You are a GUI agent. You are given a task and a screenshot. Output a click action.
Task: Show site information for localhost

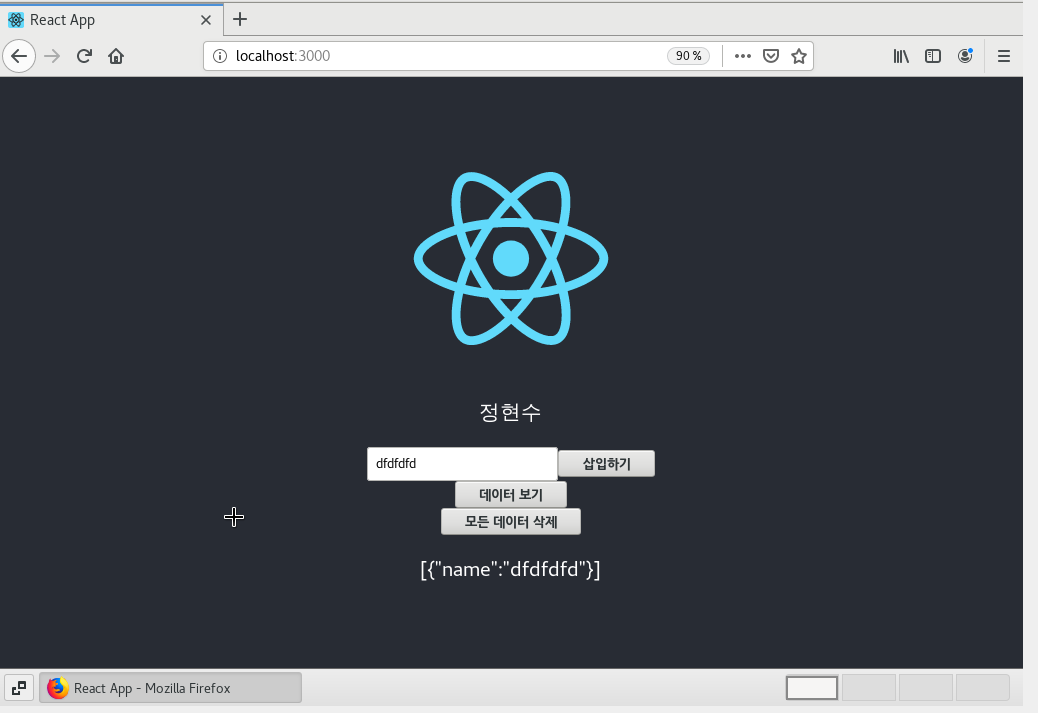[220, 56]
